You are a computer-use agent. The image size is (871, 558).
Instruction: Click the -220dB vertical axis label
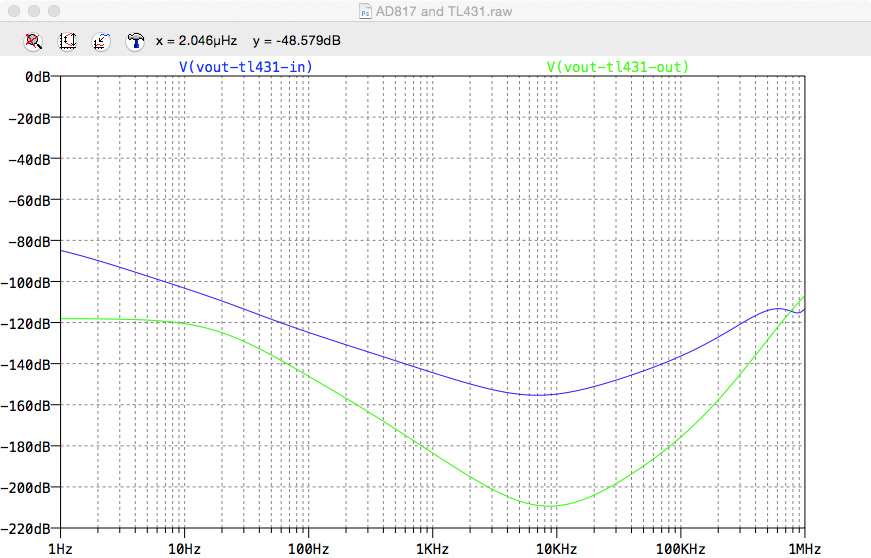point(26,529)
